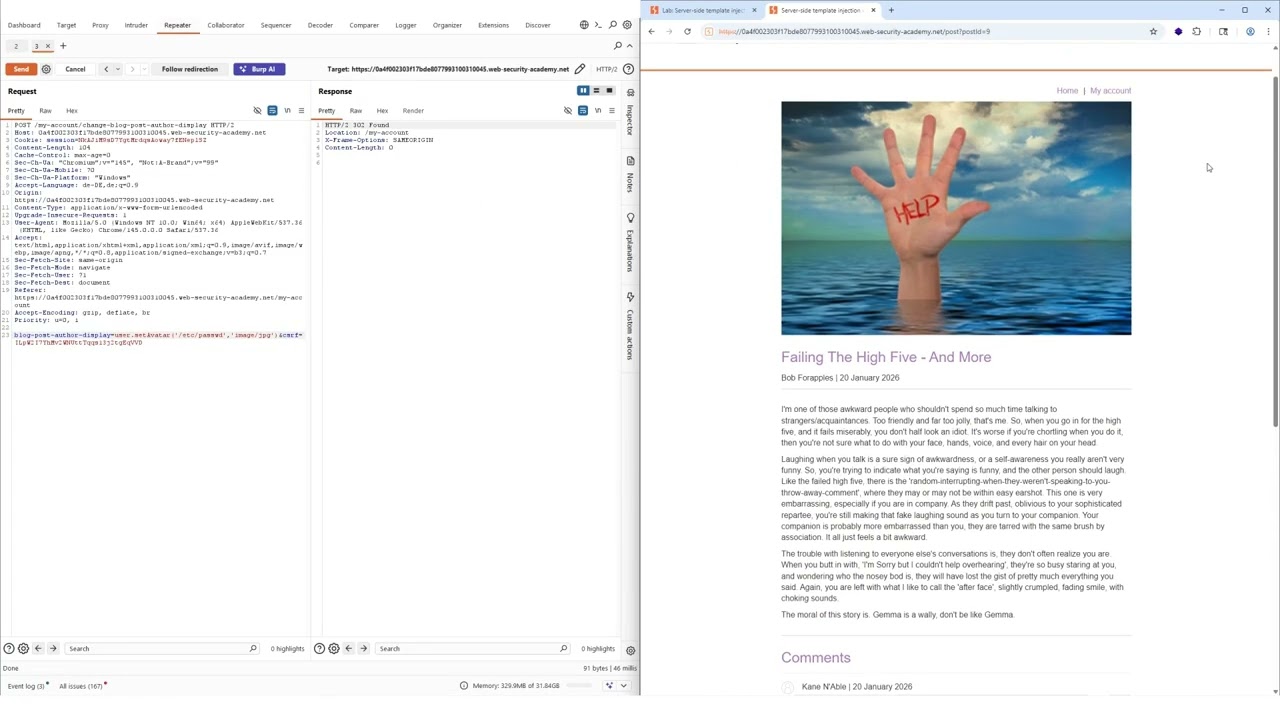Open history dropdown beside back arrow

117,69
